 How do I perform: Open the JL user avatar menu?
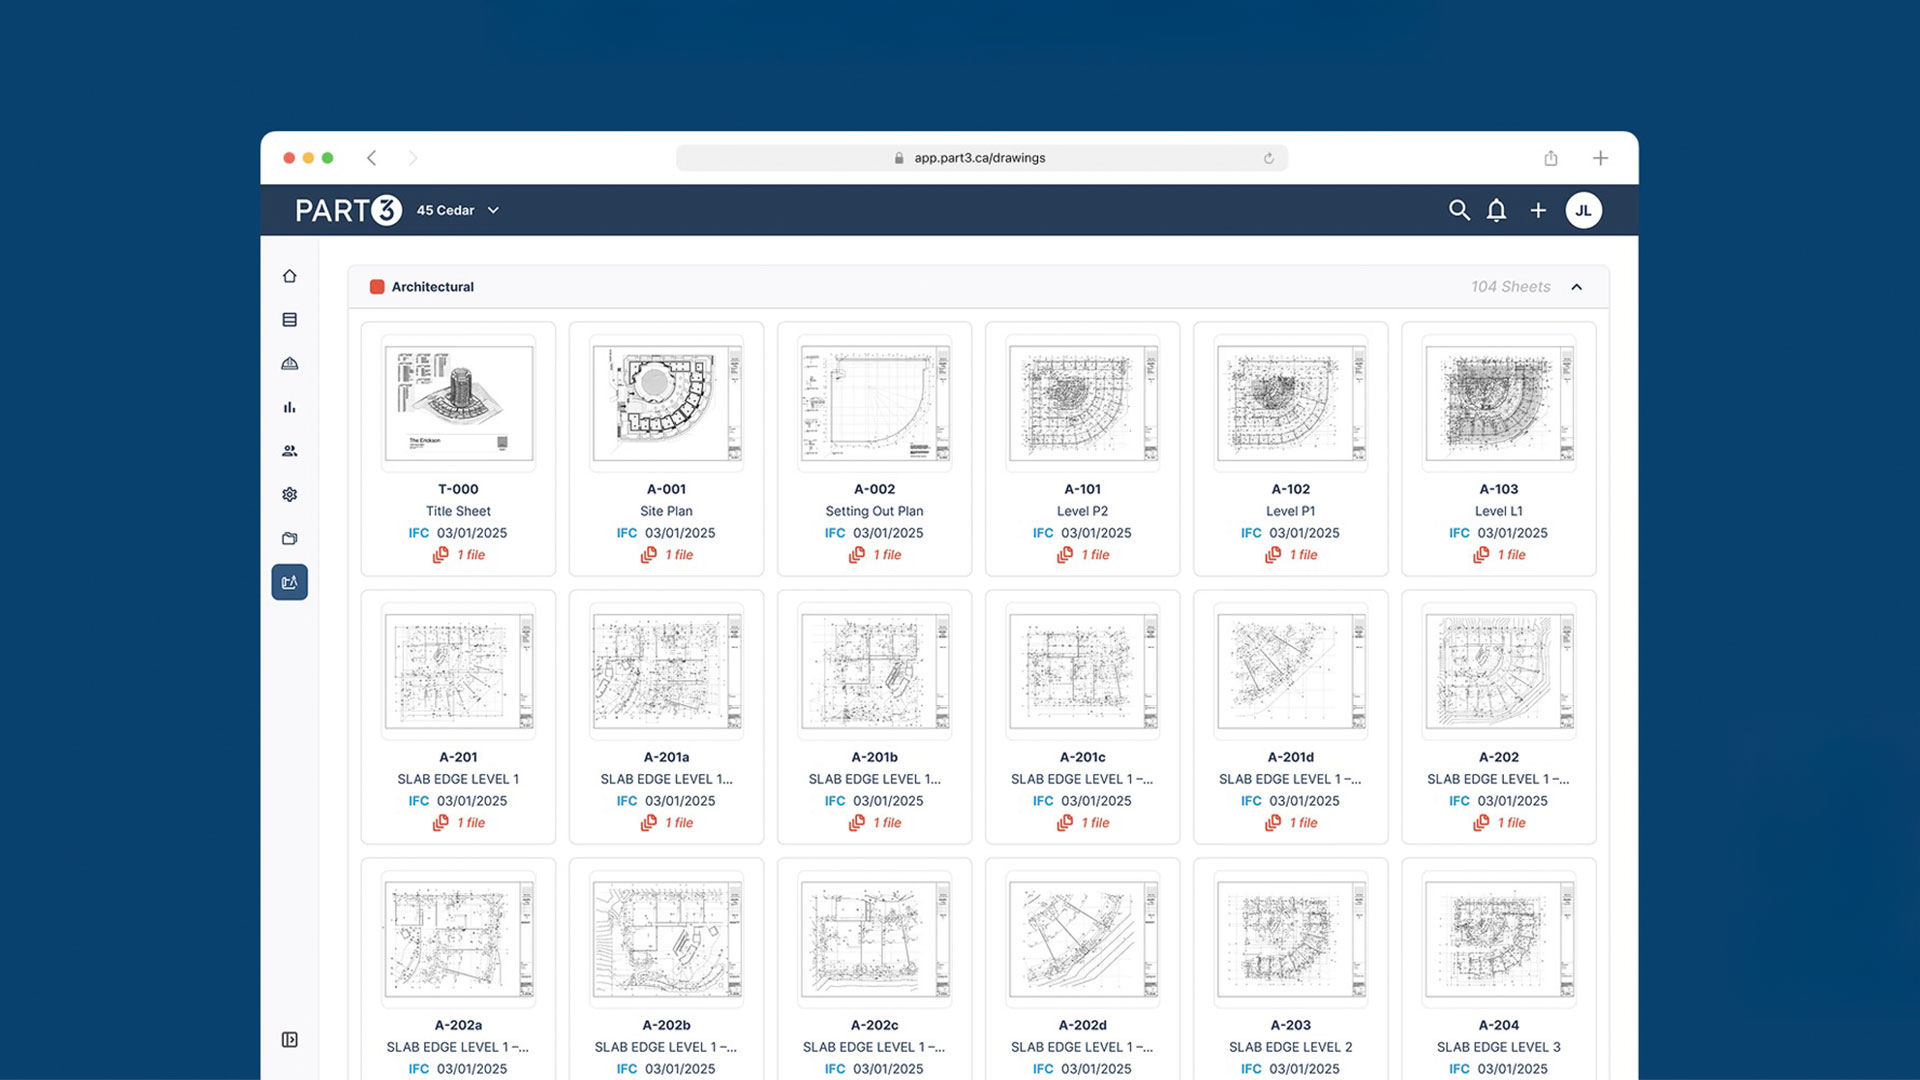[x=1583, y=210]
